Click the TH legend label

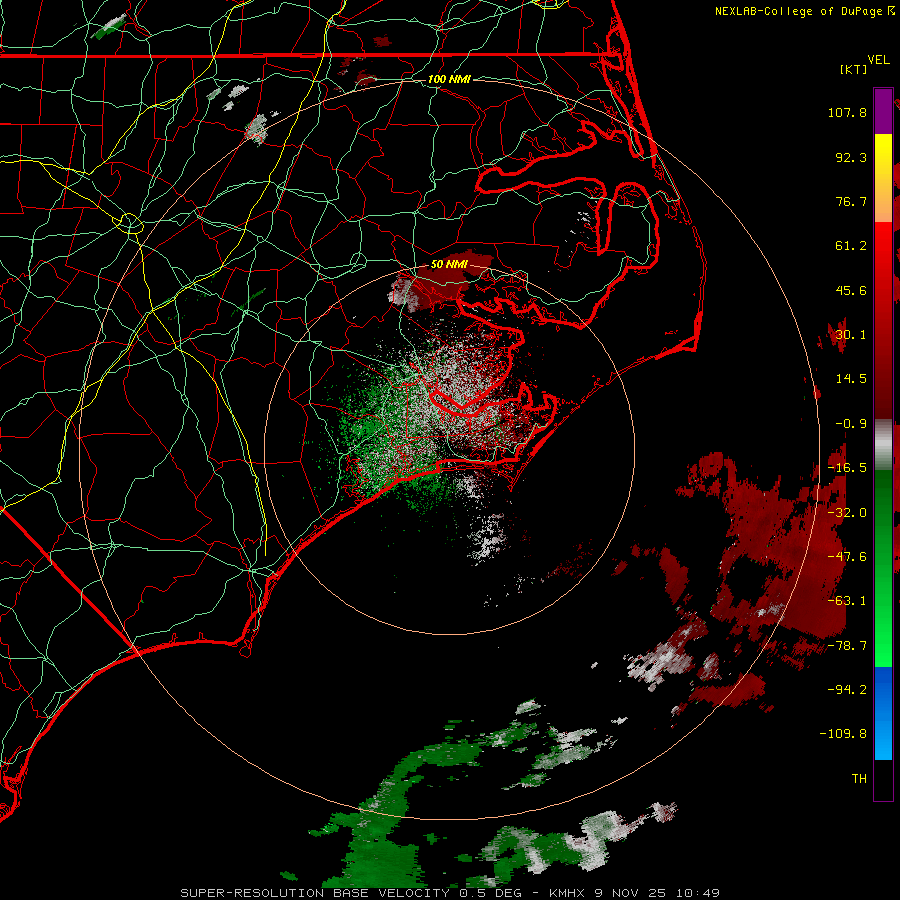859,779
